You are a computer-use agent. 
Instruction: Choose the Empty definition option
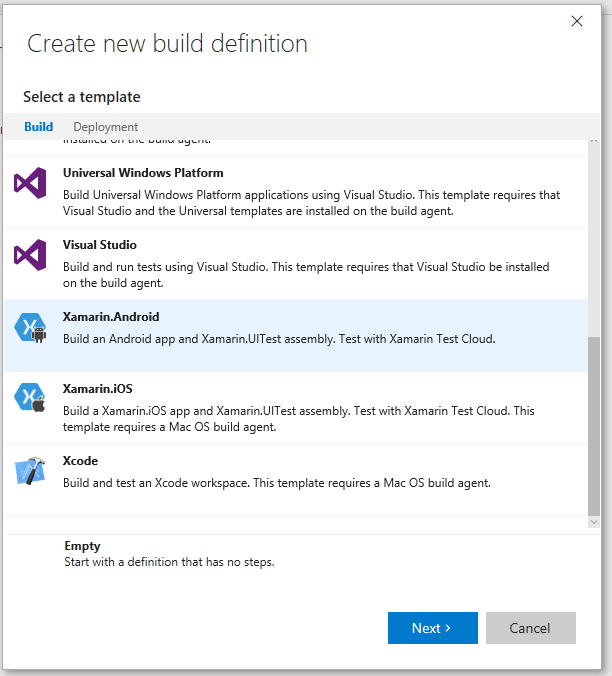82,546
